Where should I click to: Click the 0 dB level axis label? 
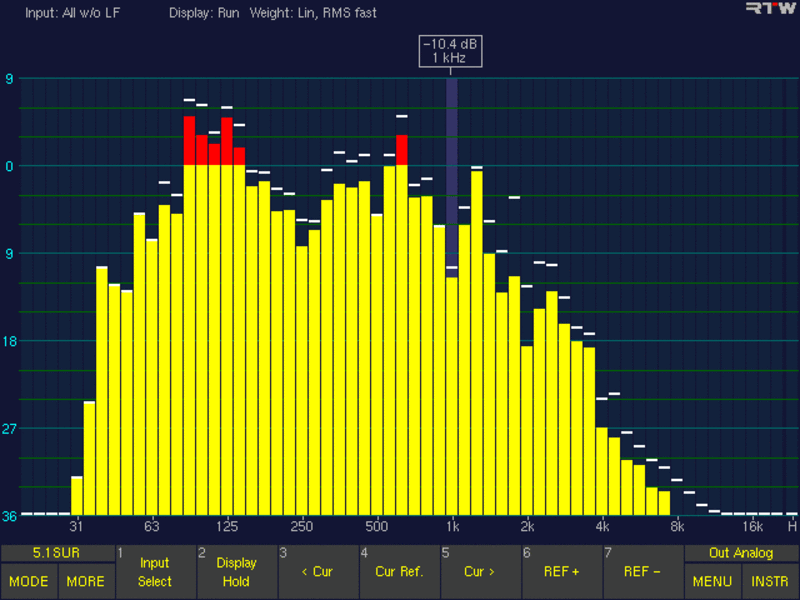tap(9, 166)
